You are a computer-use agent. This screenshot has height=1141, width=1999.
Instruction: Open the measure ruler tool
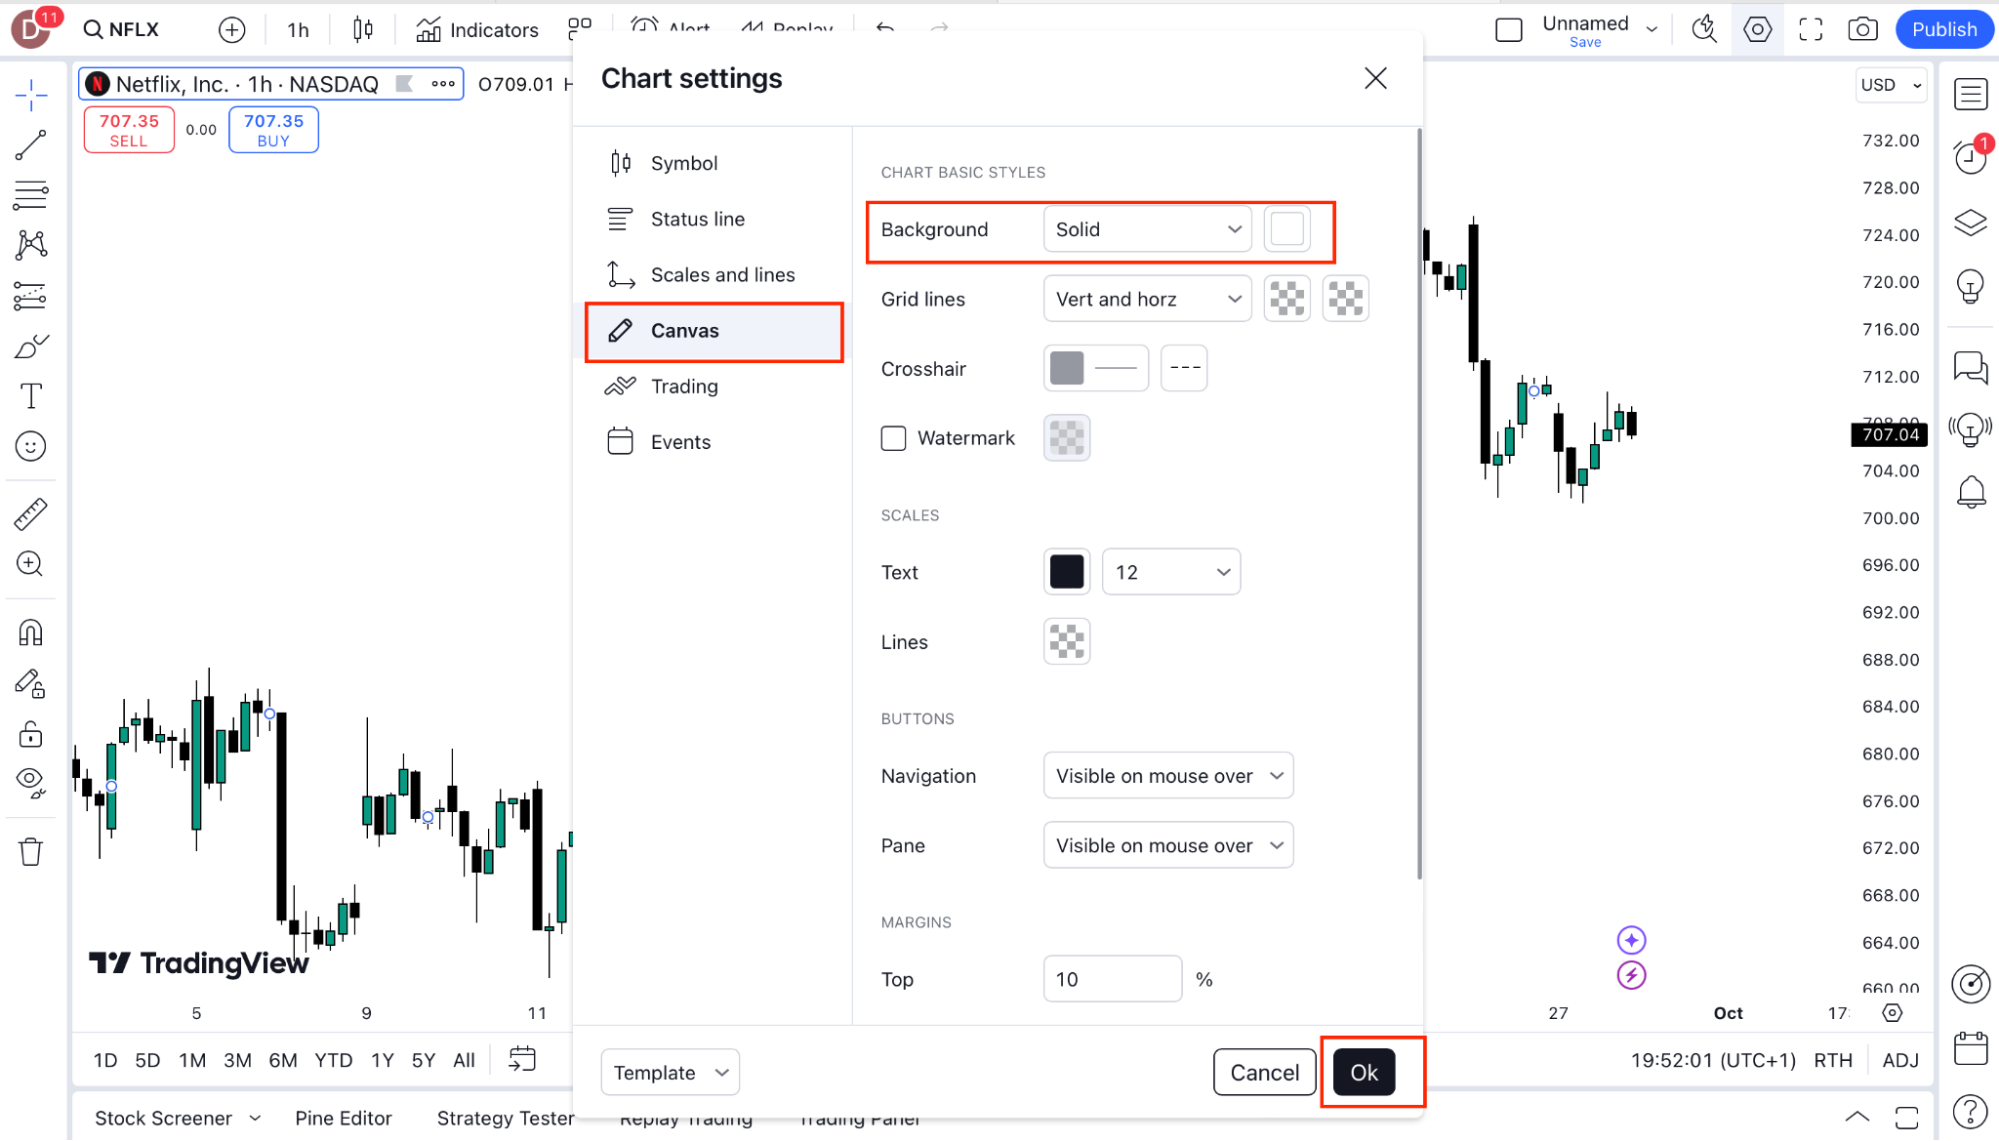click(x=30, y=514)
